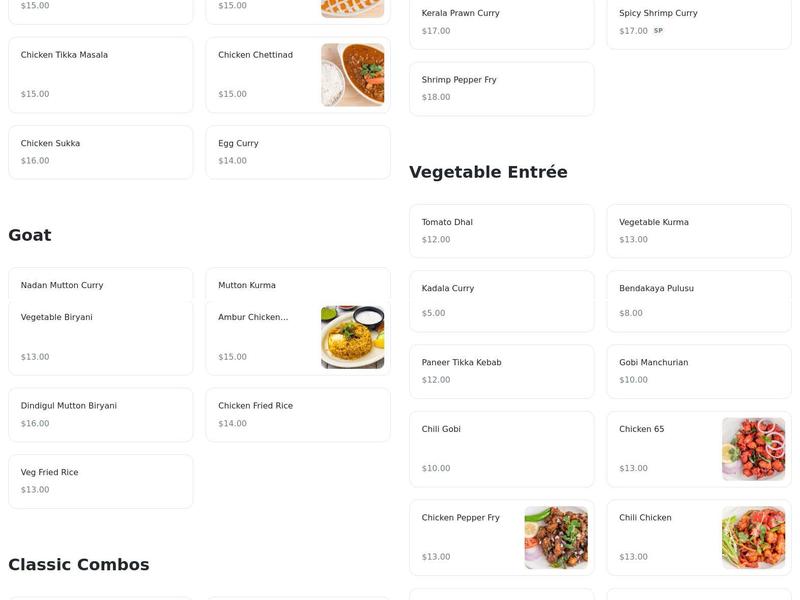This screenshot has width=800, height=600.
Task: Click the Ambur Chicken biryani photo
Action: coord(352,337)
